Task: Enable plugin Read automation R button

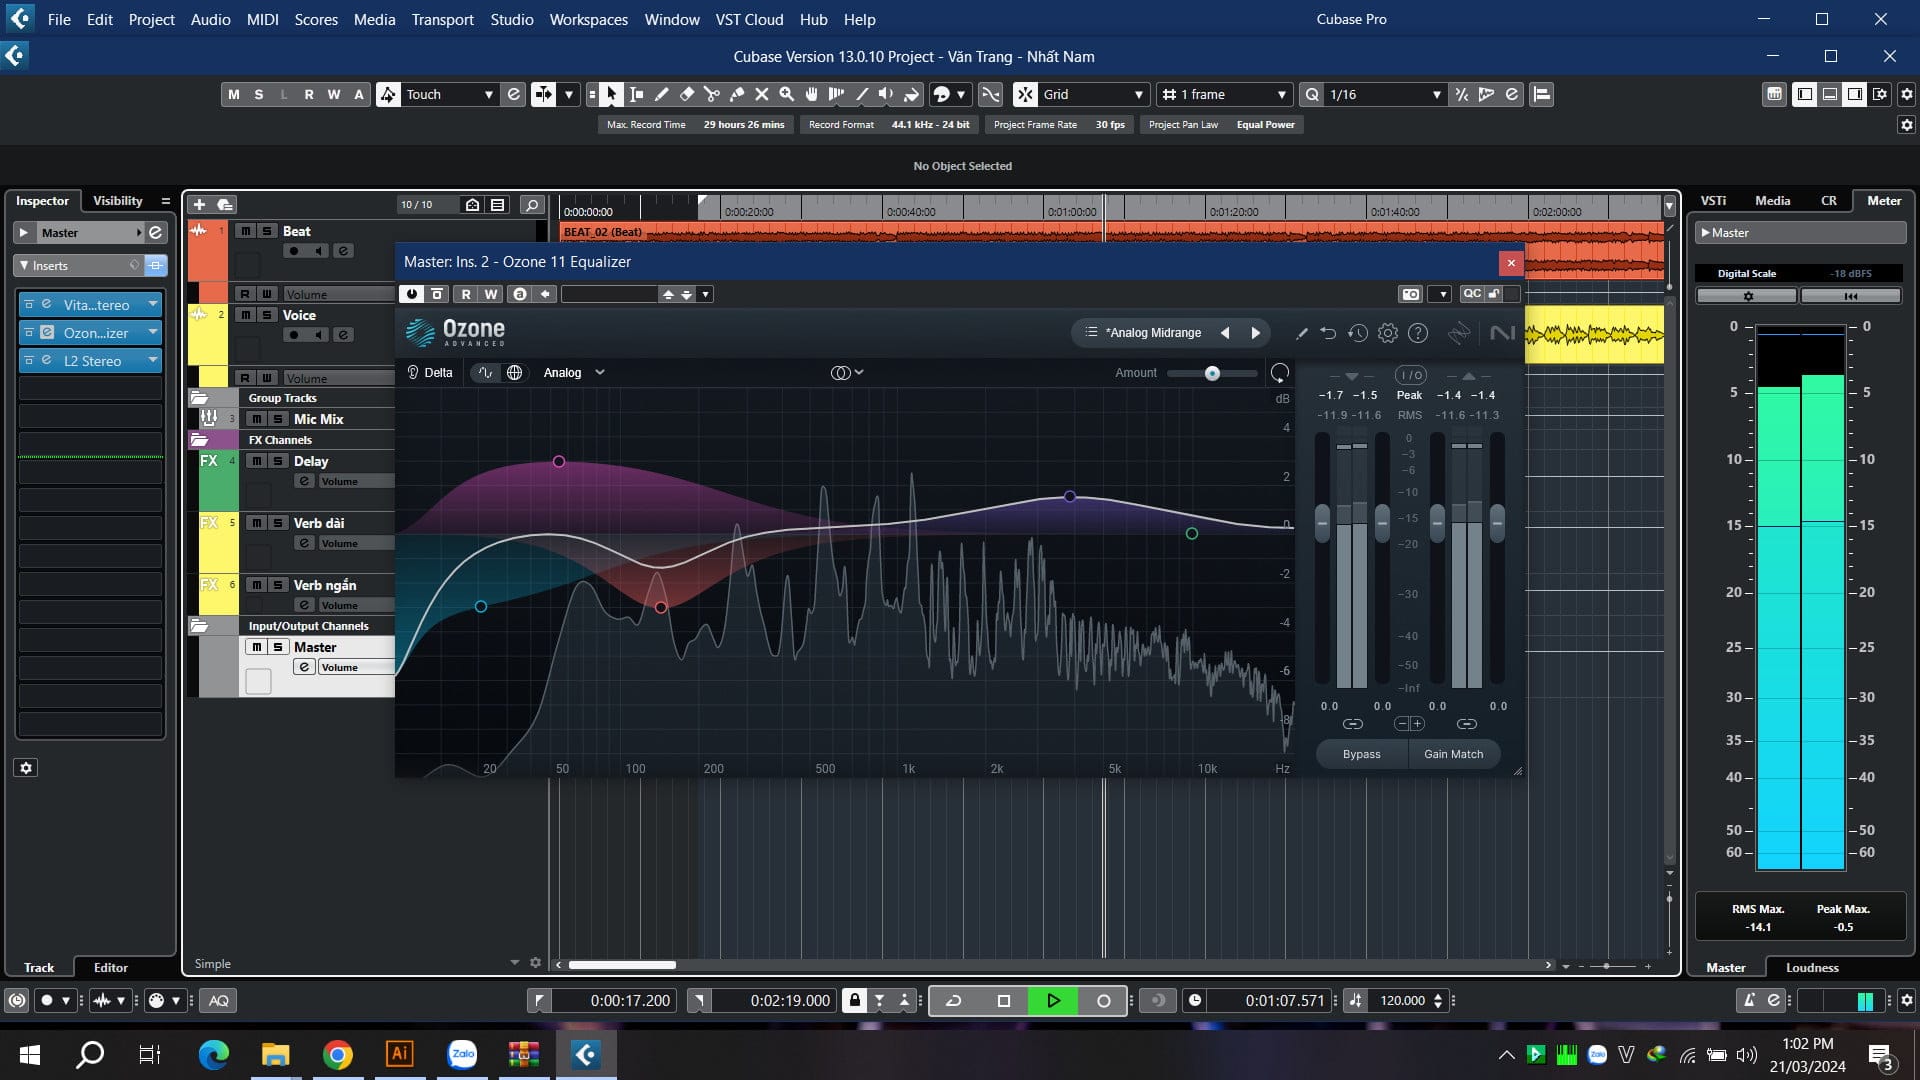Action: pyautogui.click(x=466, y=294)
